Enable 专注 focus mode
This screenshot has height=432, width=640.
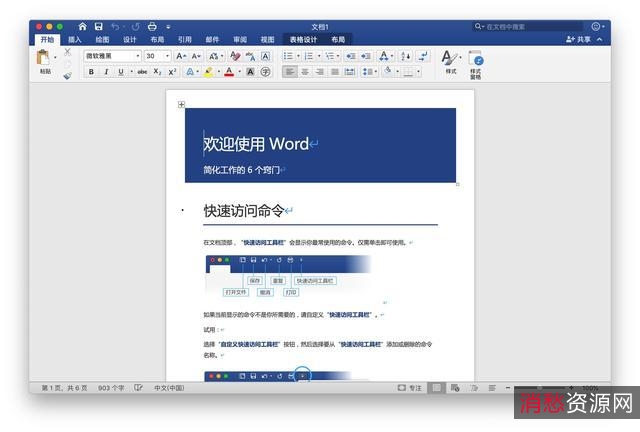409,387
